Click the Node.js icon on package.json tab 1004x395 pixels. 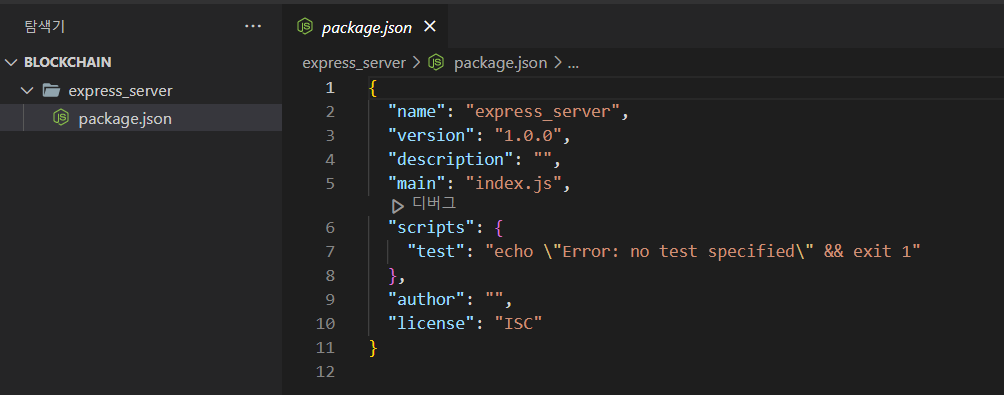click(x=305, y=26)
